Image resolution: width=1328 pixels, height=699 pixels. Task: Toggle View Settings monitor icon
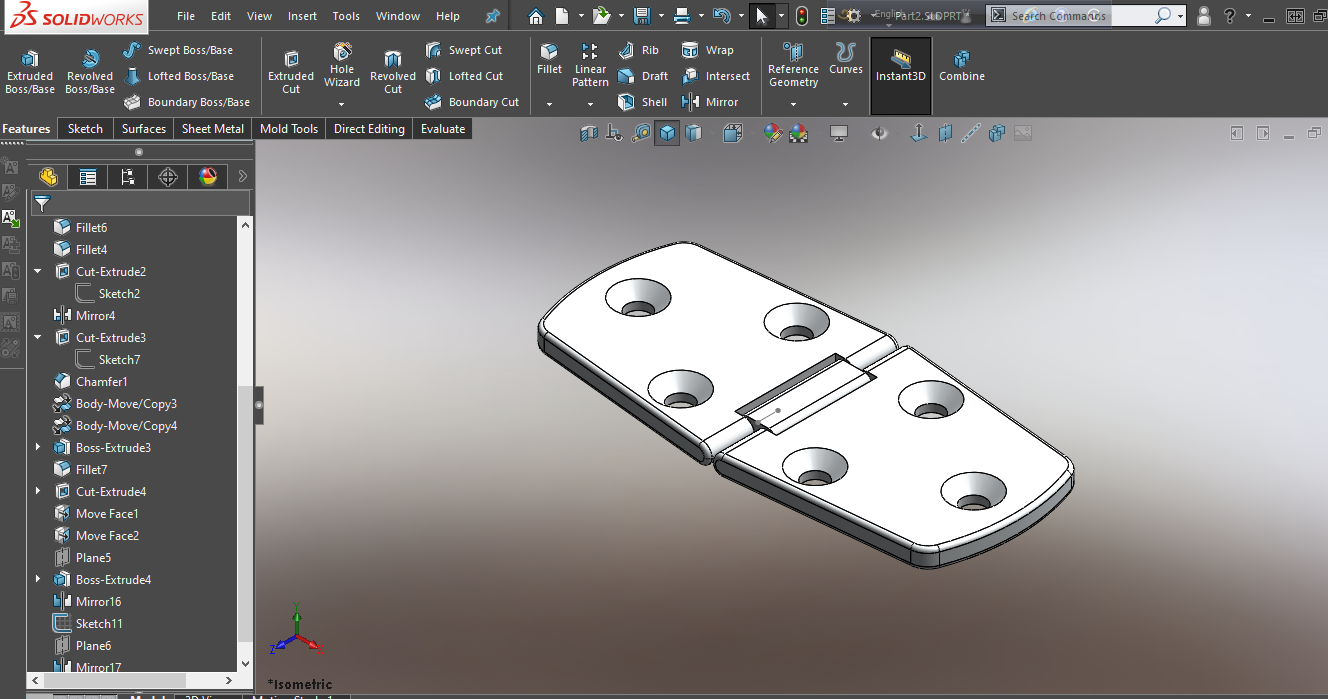coord(839,133)
